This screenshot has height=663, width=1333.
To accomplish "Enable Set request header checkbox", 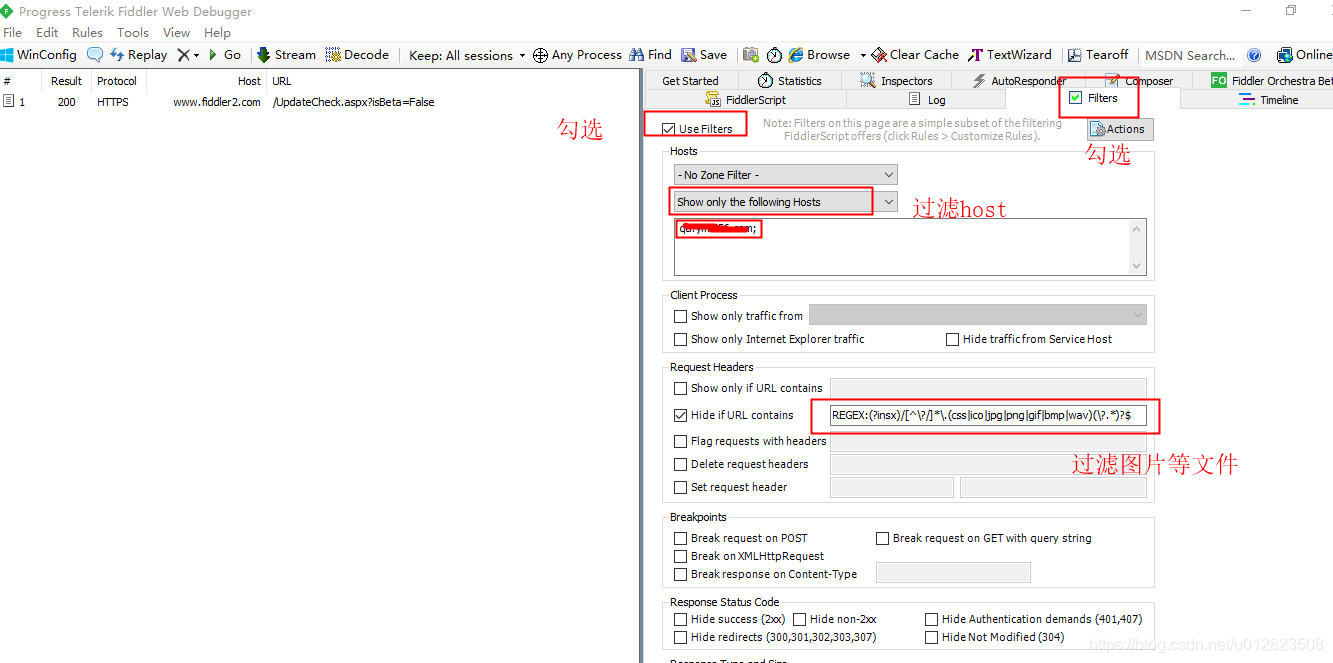I will [681, 487].
